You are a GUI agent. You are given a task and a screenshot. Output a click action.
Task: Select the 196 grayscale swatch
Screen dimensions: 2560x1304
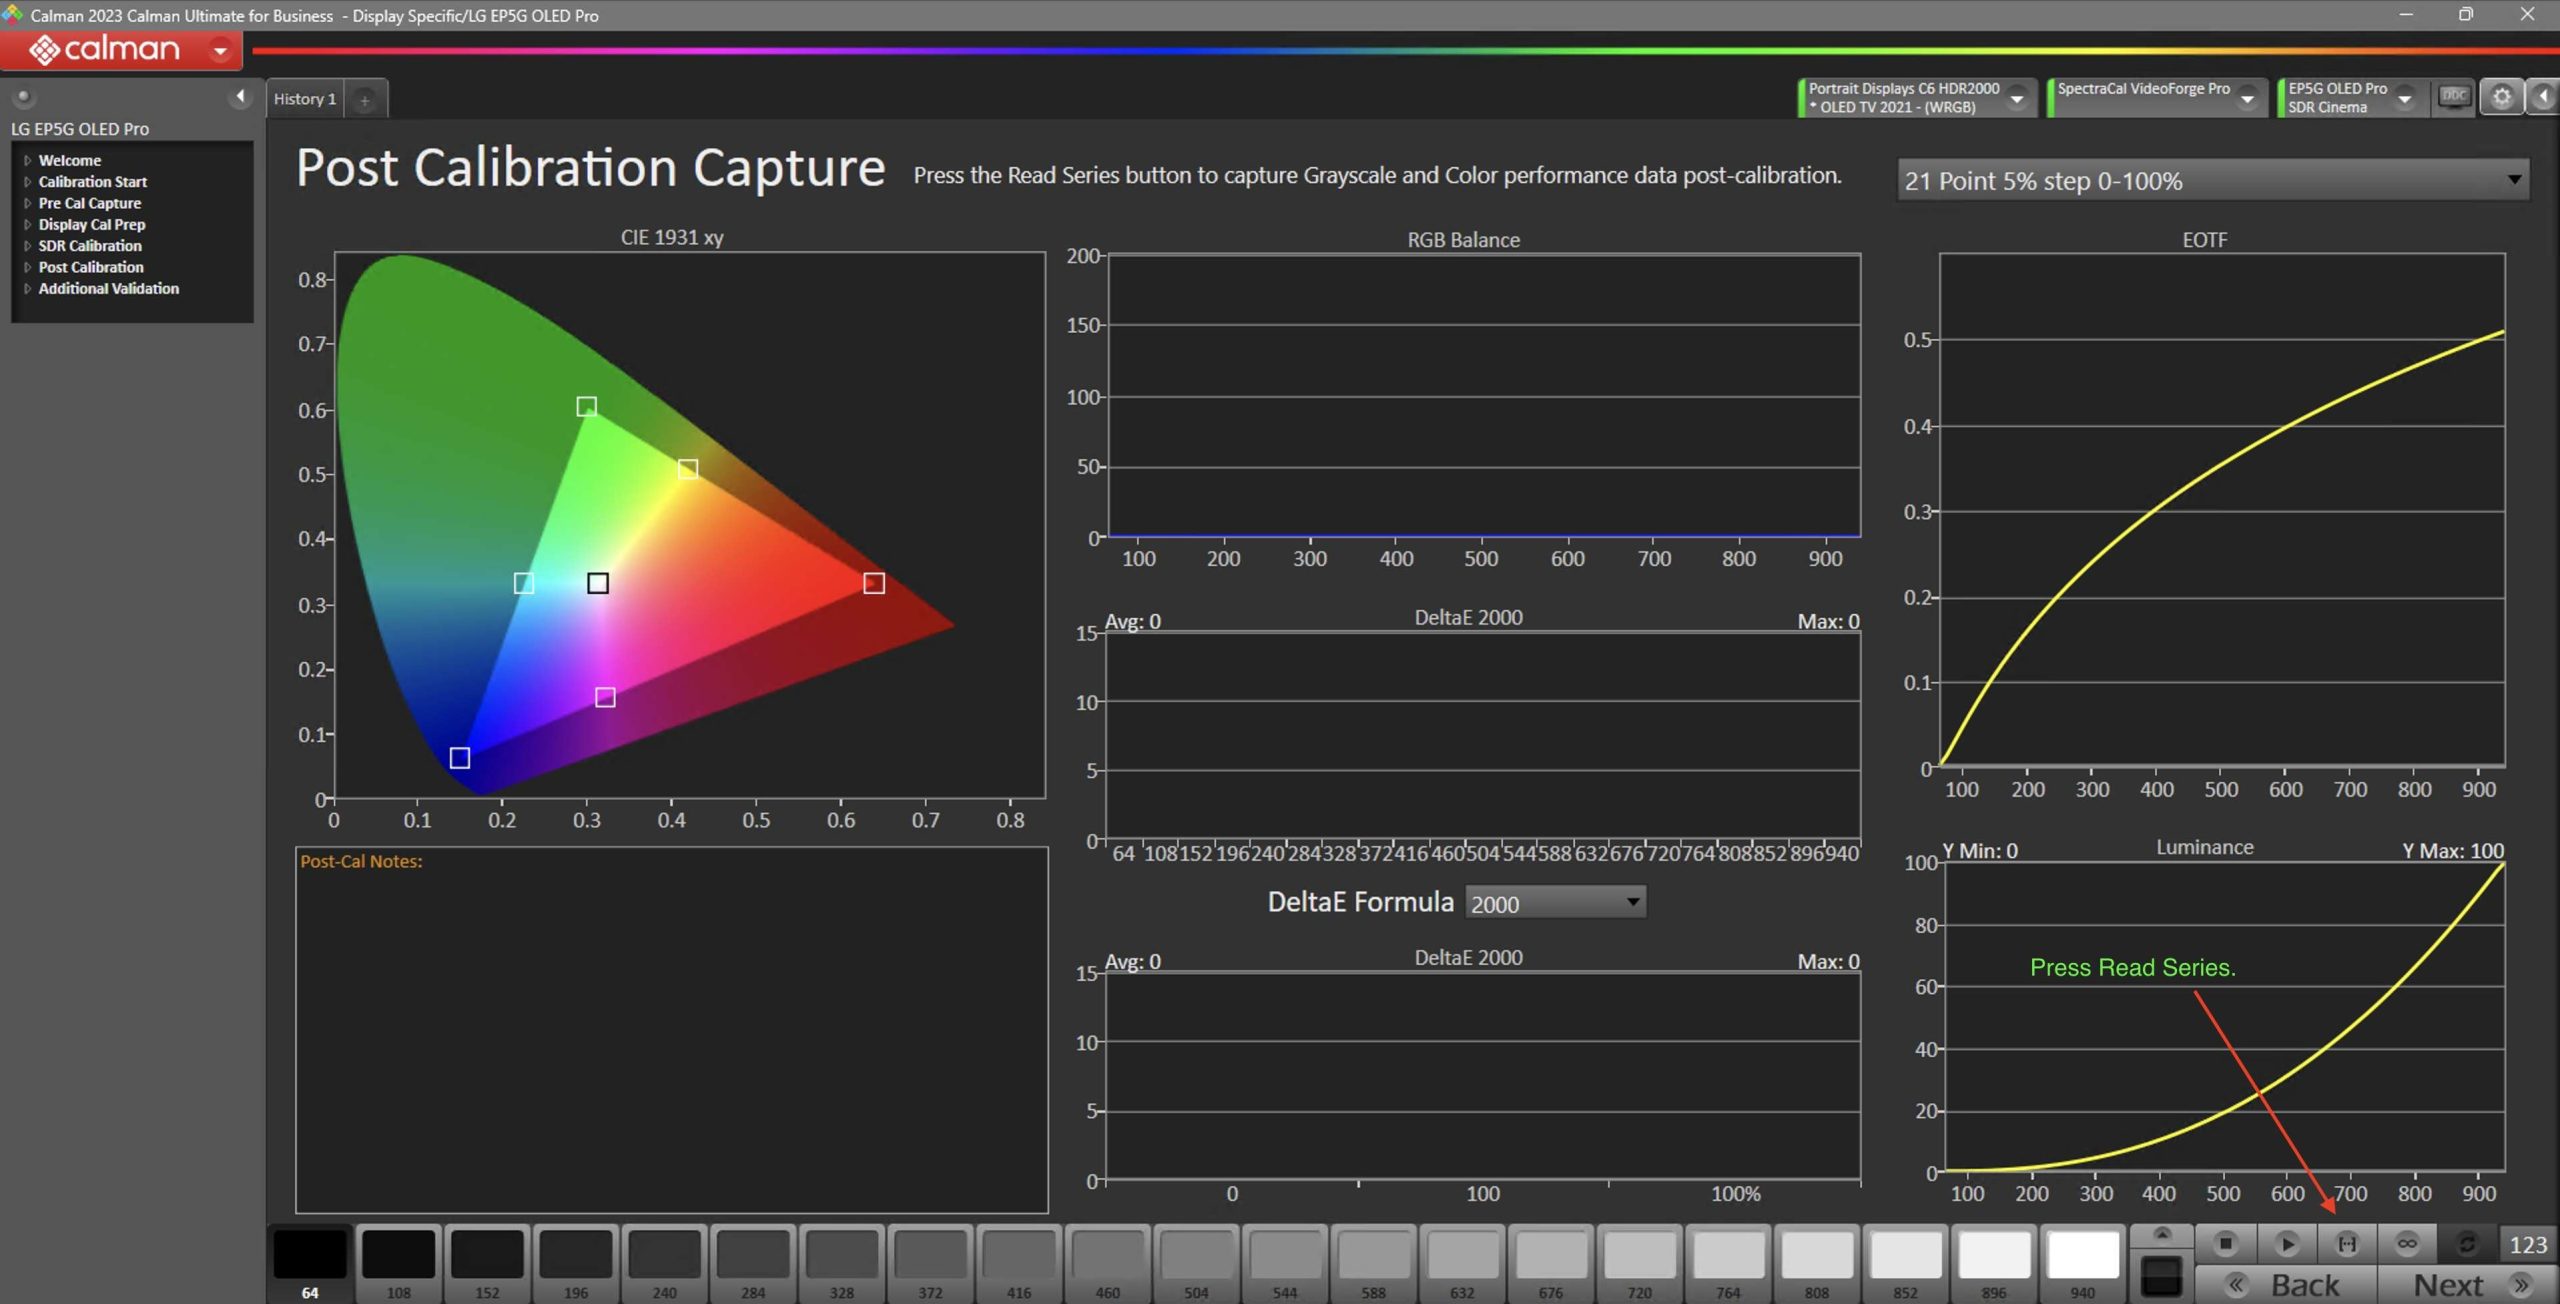click(x=576, y=1263)
